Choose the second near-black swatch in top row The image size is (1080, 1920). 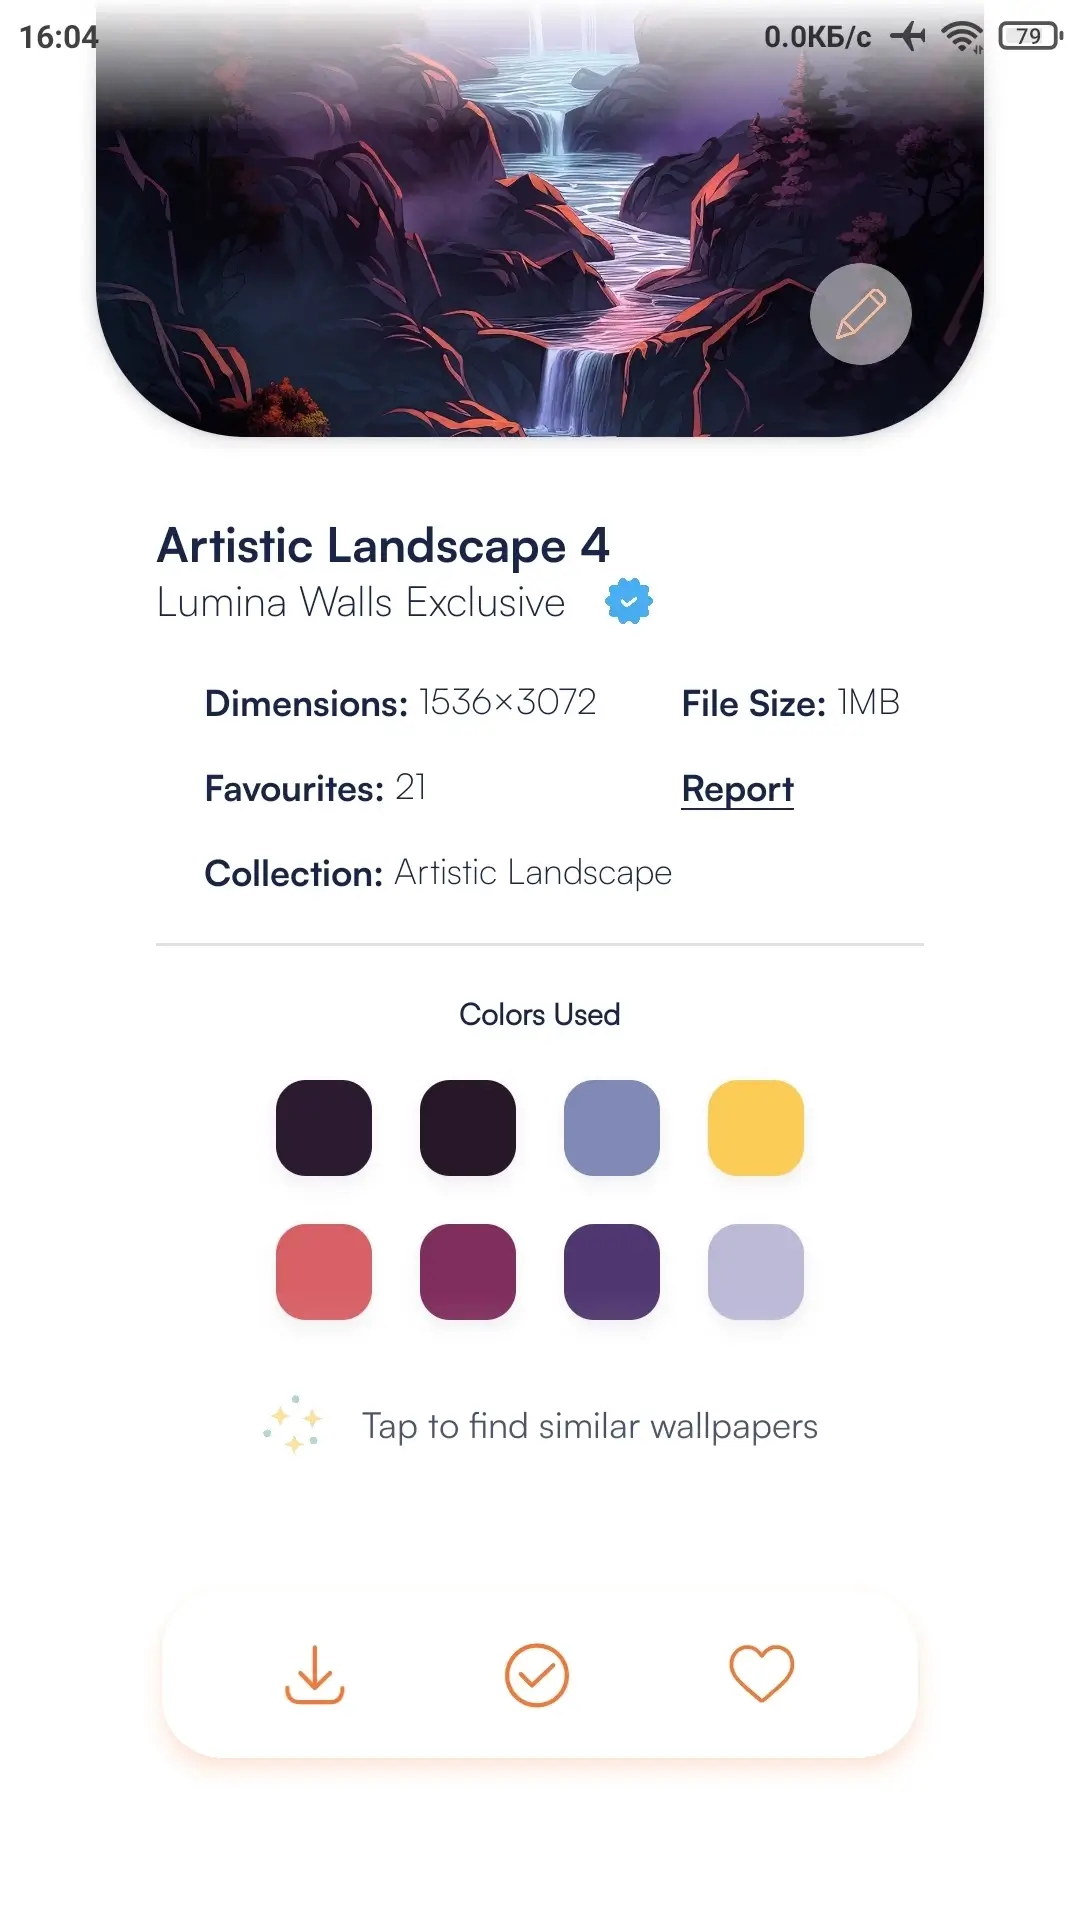click(468, 1128)
